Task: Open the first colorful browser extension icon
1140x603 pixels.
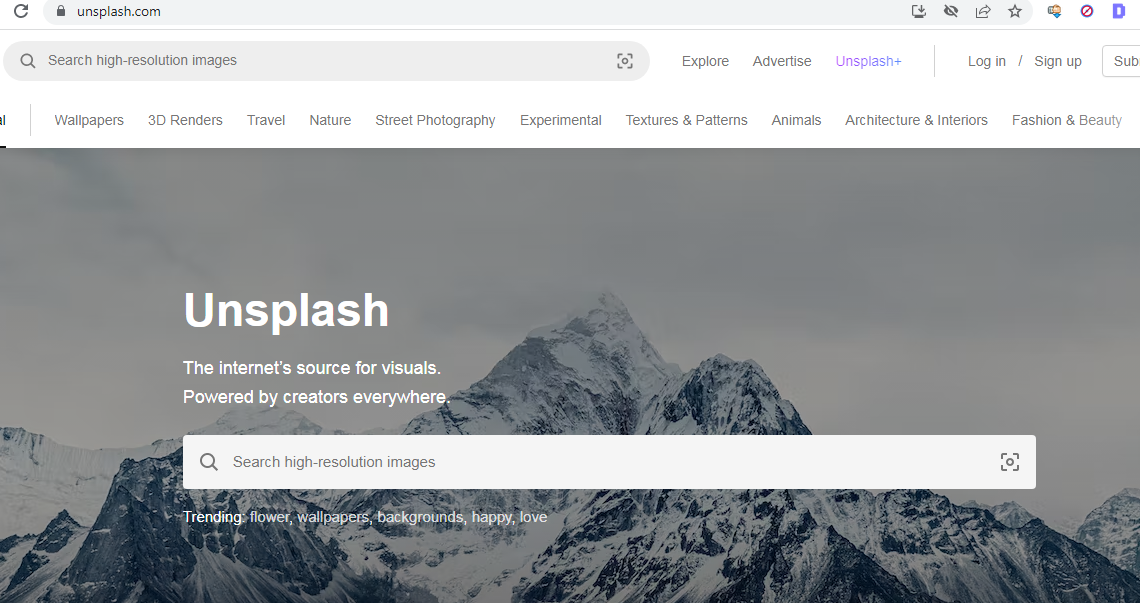Action: pos(1054,11)
